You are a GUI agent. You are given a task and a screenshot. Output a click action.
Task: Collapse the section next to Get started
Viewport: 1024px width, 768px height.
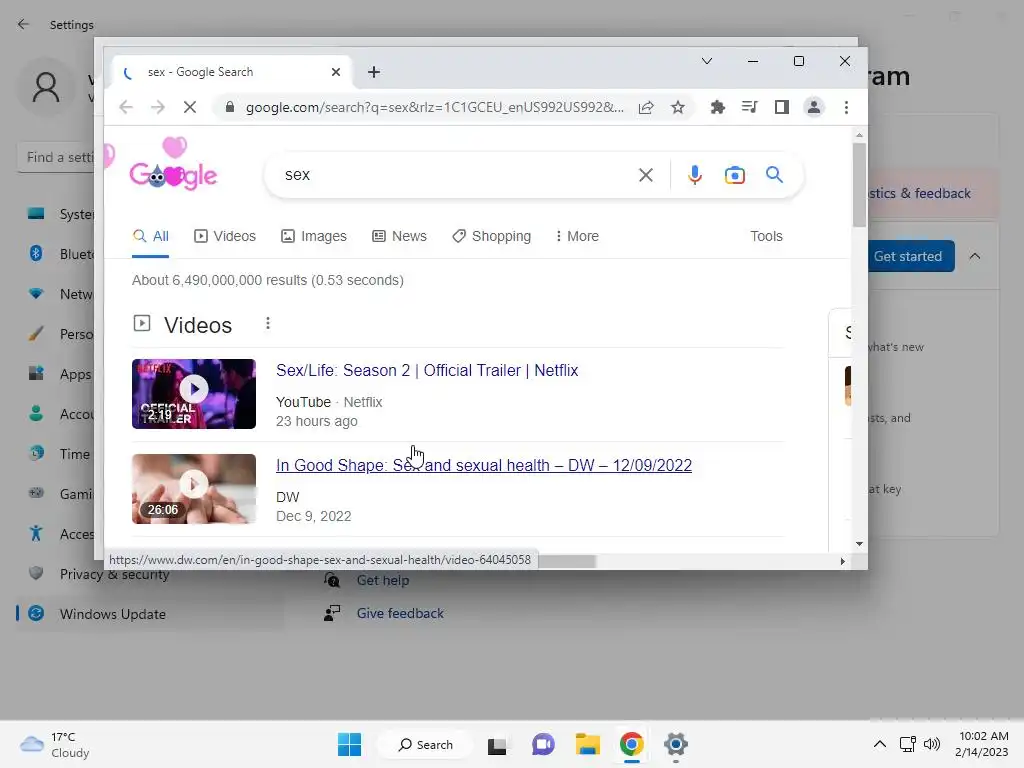[x=974, y=256]
